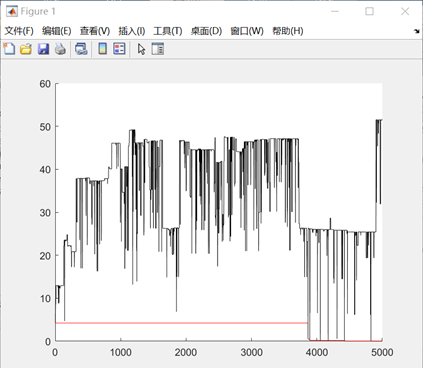Insert colorbar using toolbar icon

point(102,49)
